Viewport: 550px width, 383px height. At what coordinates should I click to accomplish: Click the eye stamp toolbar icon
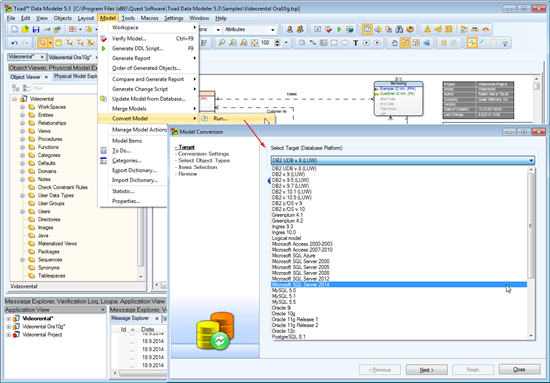[377, 43]
